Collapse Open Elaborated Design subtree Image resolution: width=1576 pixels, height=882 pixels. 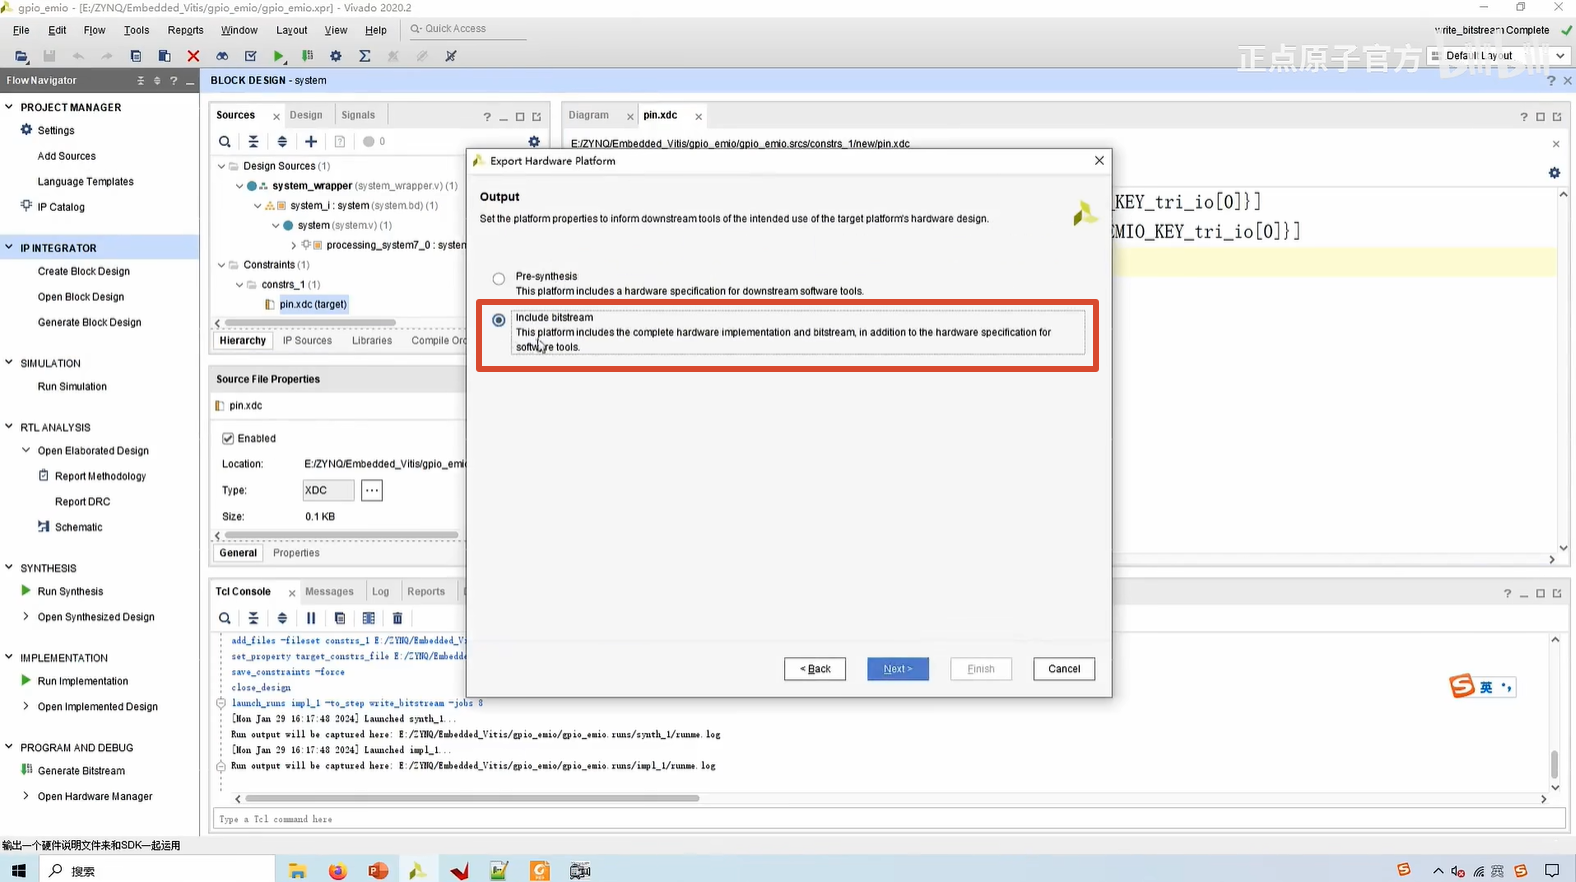click(26, 450)
